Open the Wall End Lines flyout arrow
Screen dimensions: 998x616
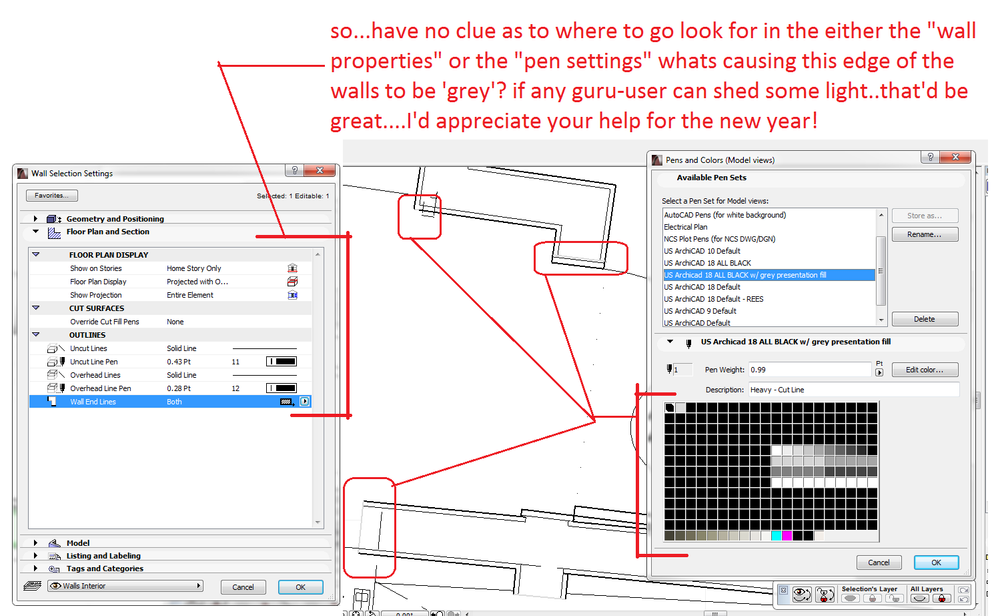305,402
